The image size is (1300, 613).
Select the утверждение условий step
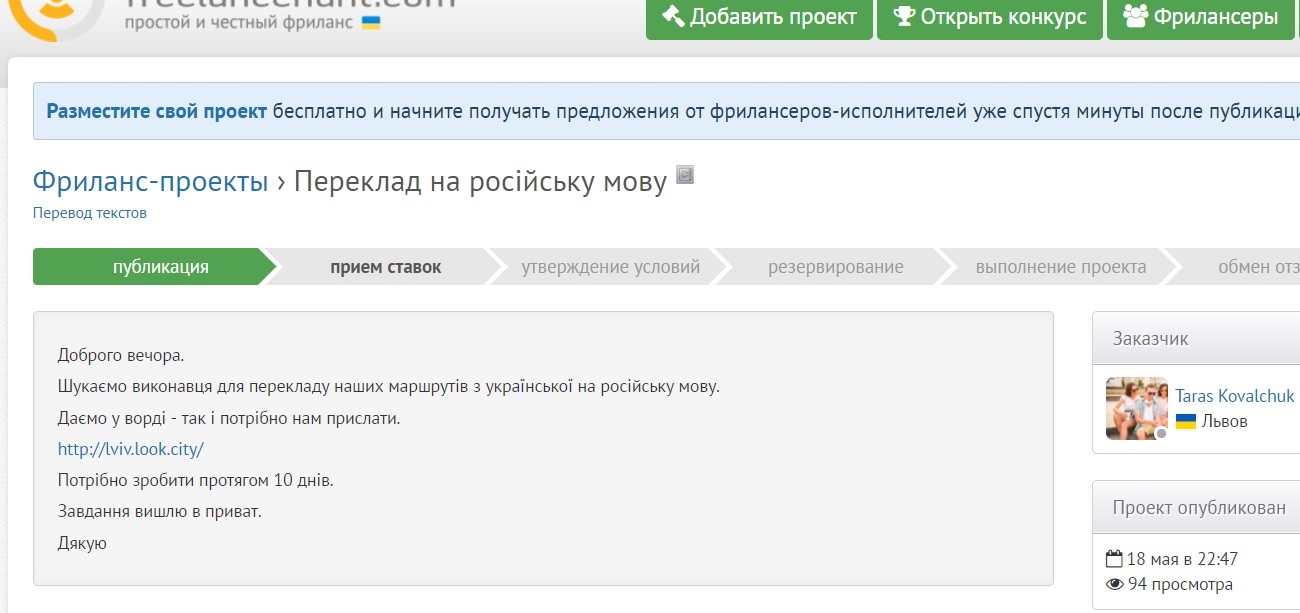[x=610, y=267]
